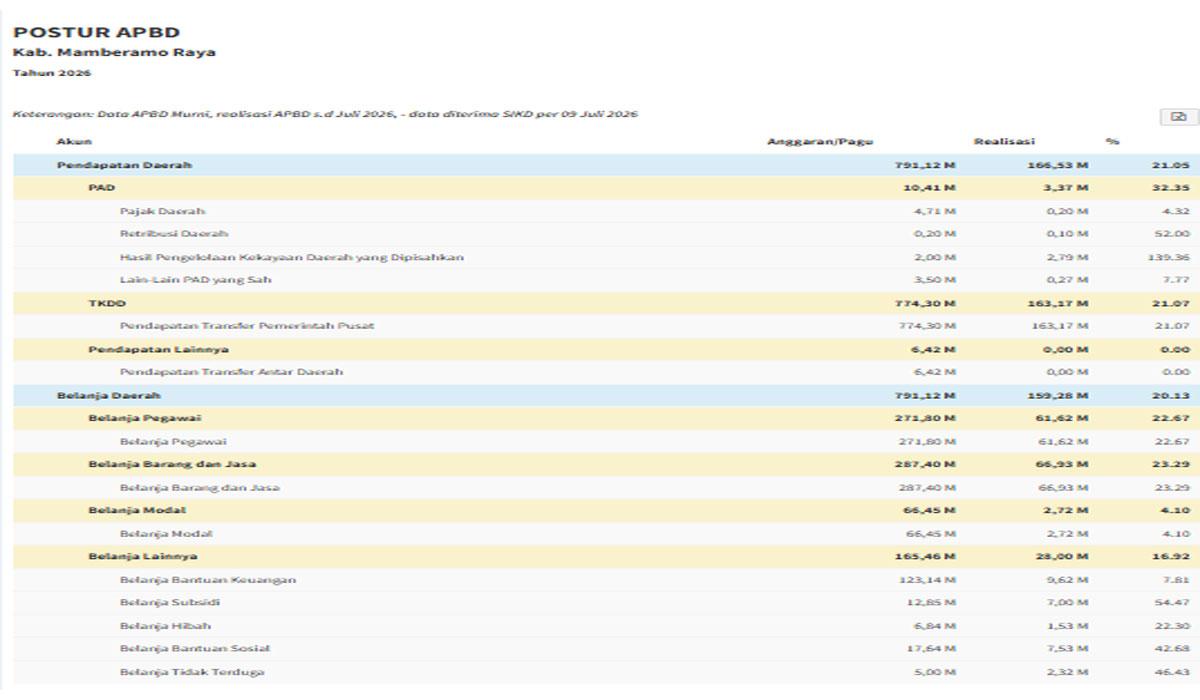The height and width of the screenshot is (700, 1200).
Task: Click Pendapatan Transfer Antar Daerah row label
Action: [x=231, y=372]
